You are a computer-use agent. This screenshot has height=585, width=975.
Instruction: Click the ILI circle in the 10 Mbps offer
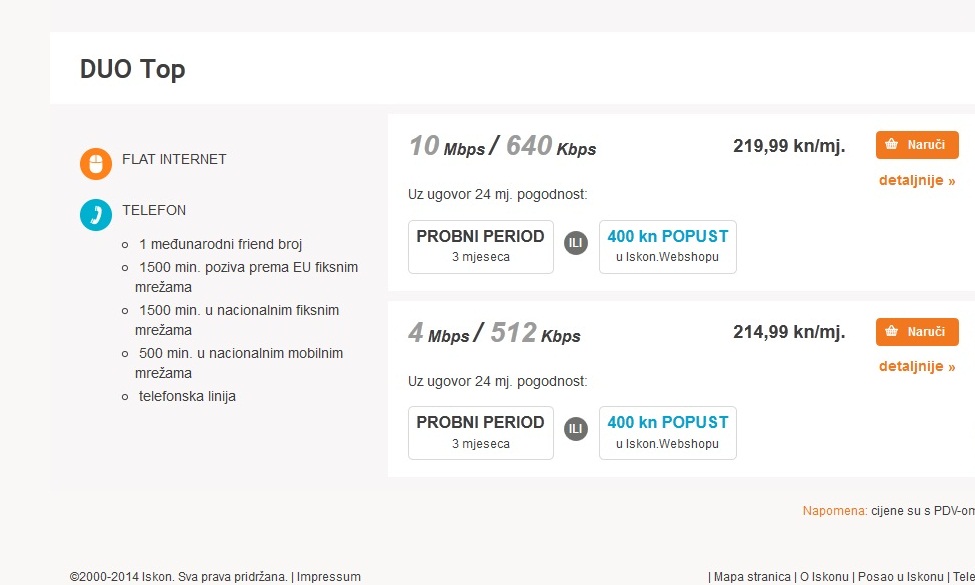576,243
